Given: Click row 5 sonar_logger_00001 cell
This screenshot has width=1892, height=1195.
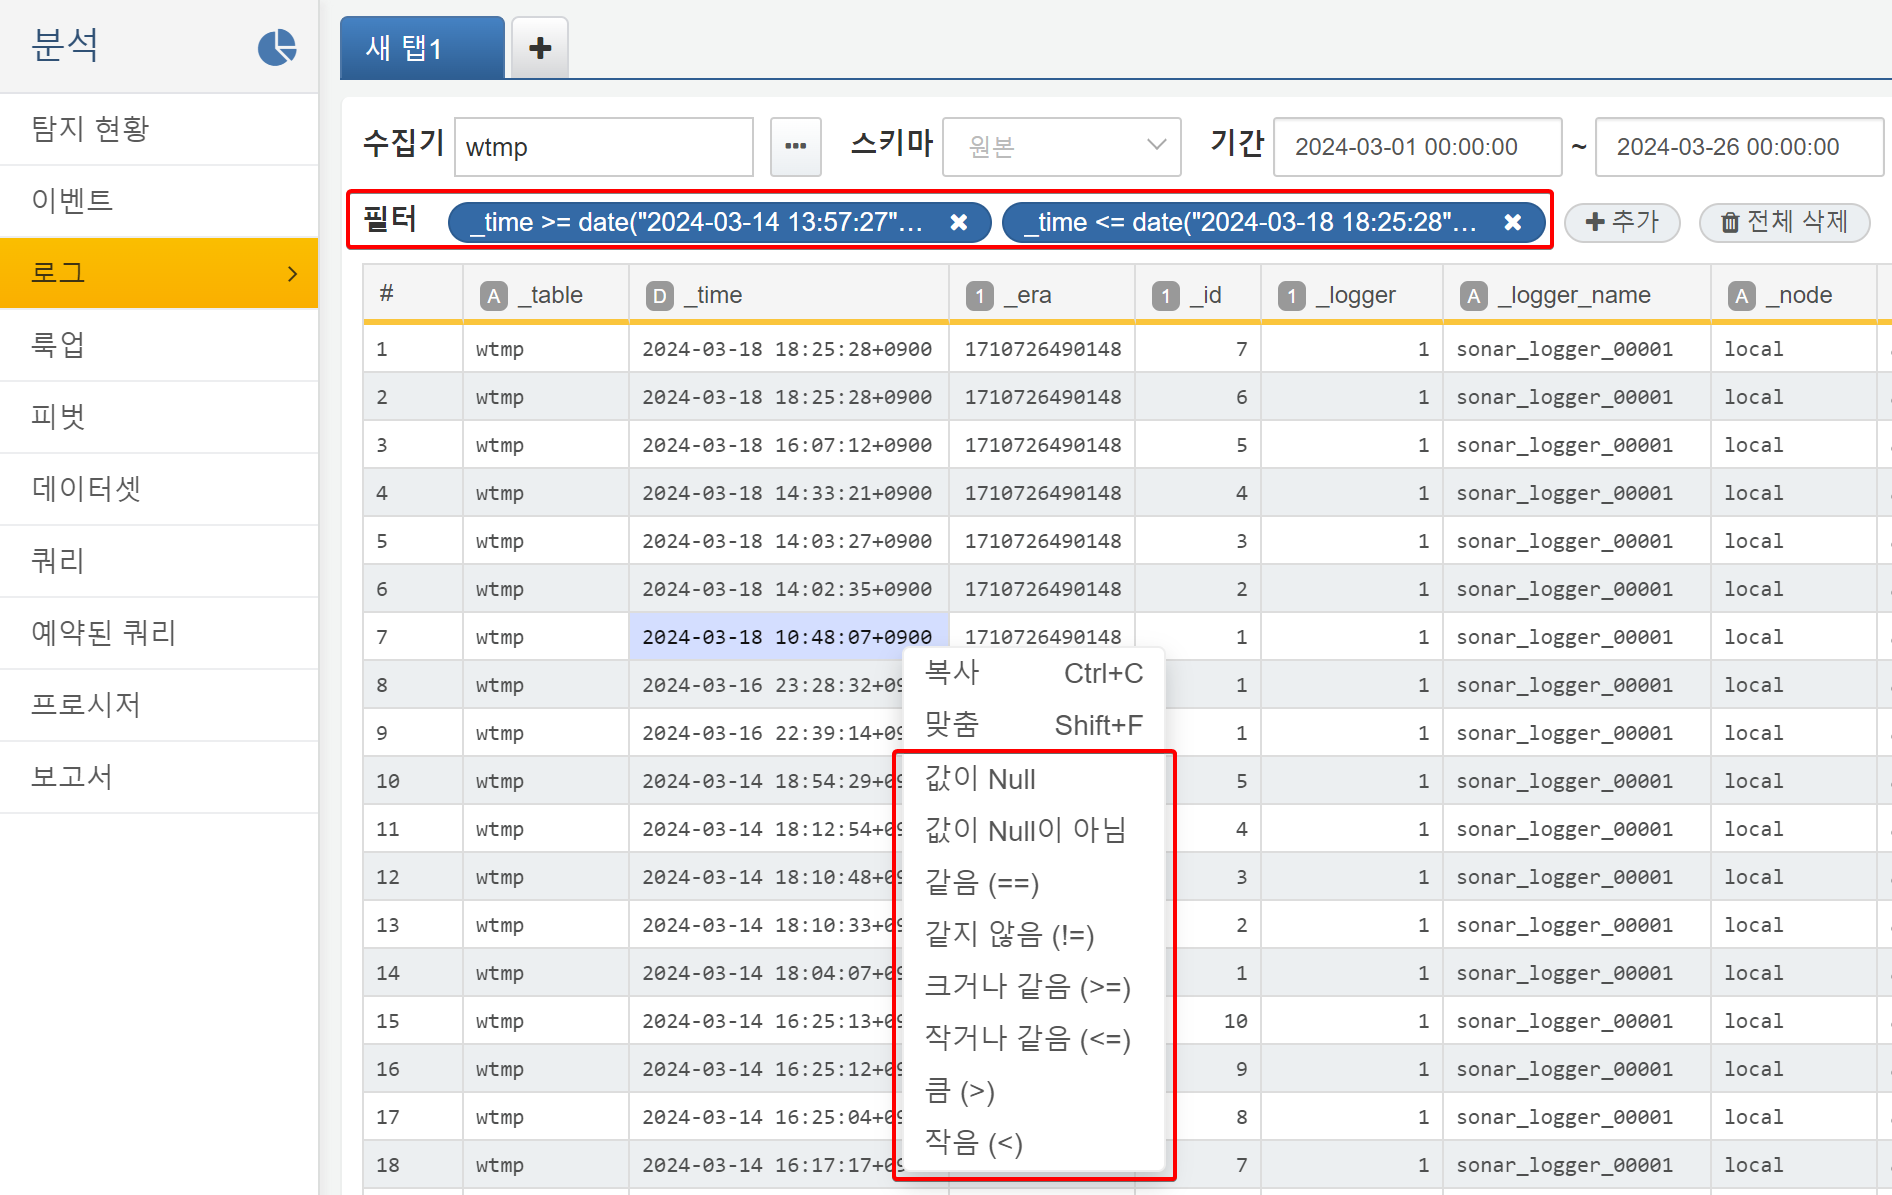Looking at the screenshot, I should [1576, 541].
